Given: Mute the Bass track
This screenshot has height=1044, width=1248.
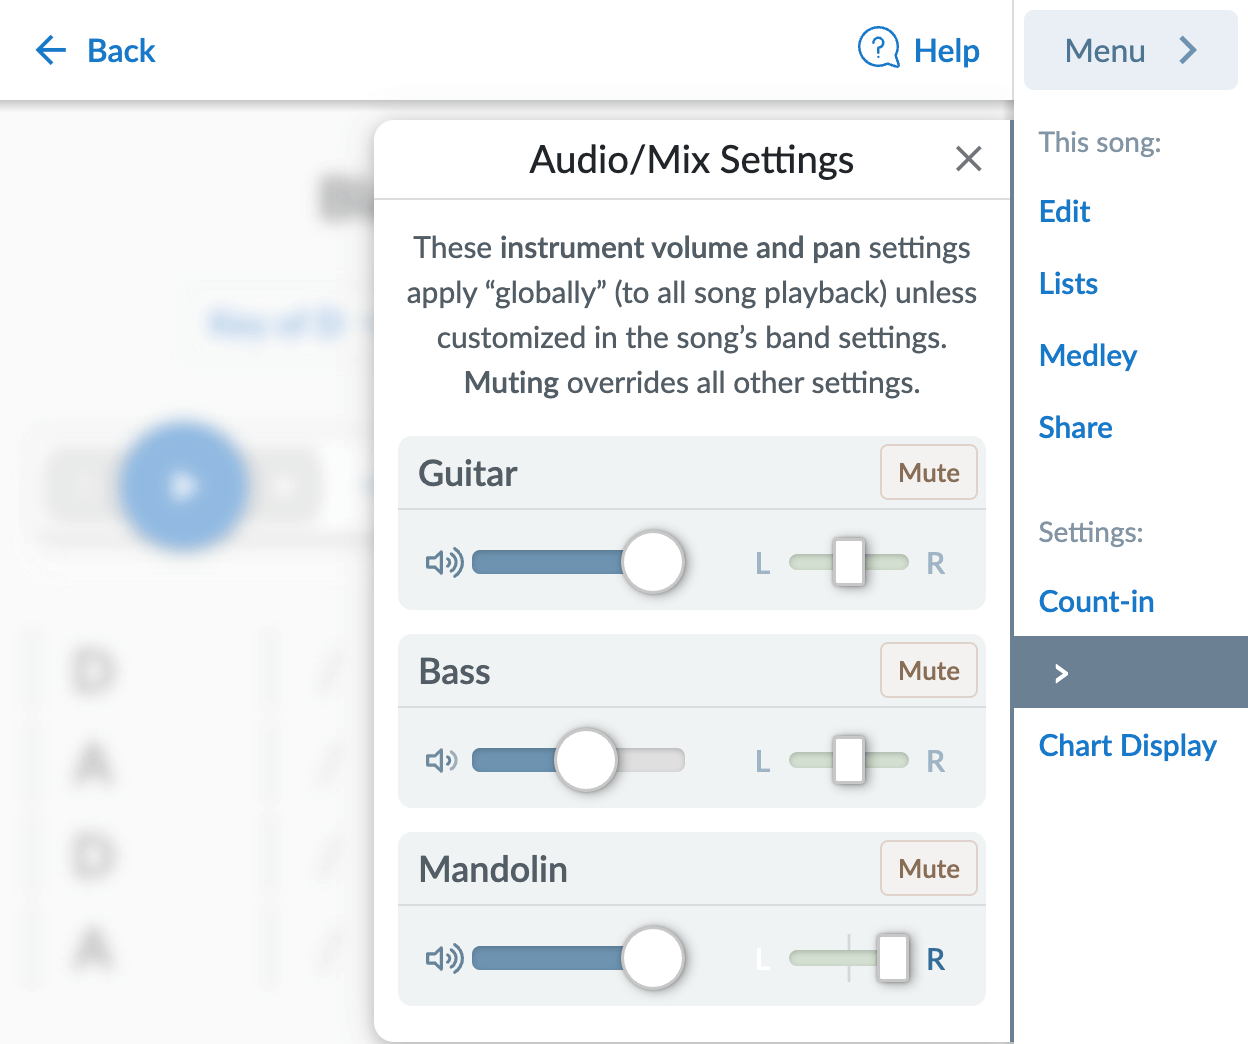Looking at the screenshot, I should 928,670.
